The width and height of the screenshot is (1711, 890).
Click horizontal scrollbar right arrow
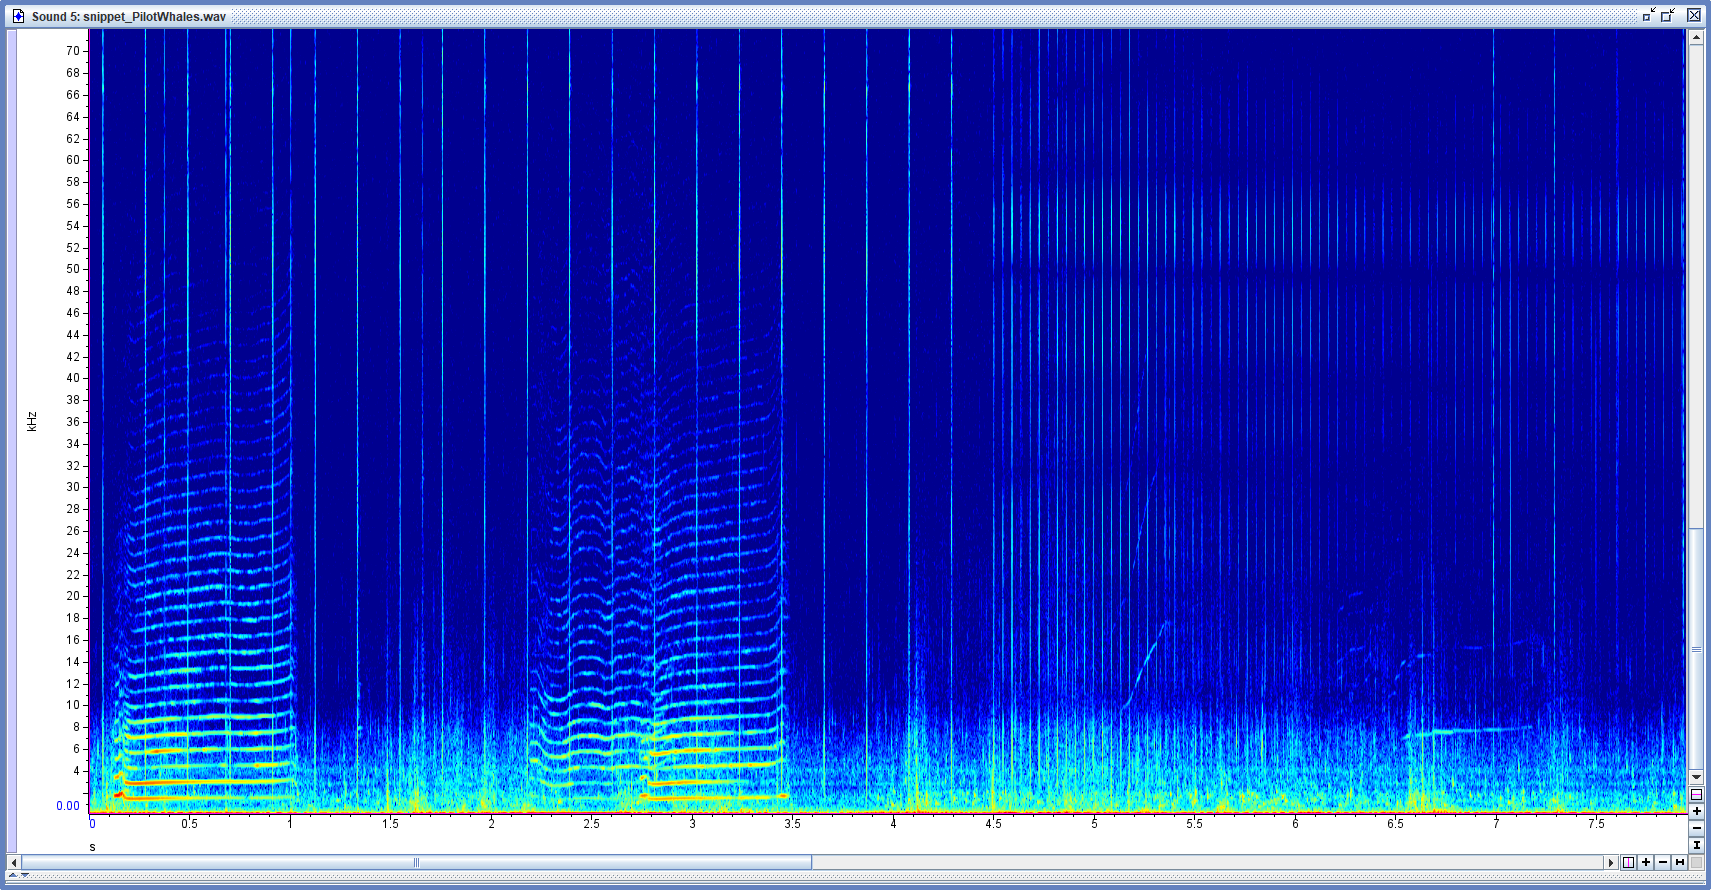tap(1611, 862)
